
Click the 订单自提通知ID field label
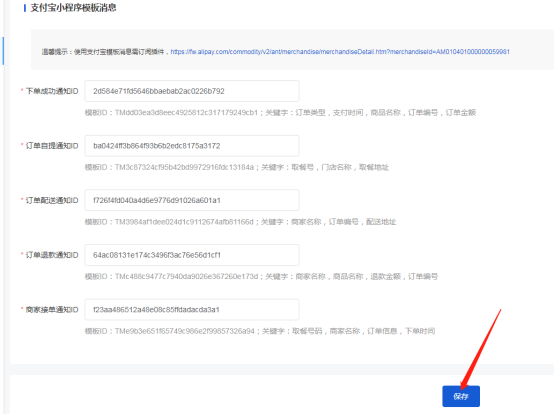[x=52, y=146]
